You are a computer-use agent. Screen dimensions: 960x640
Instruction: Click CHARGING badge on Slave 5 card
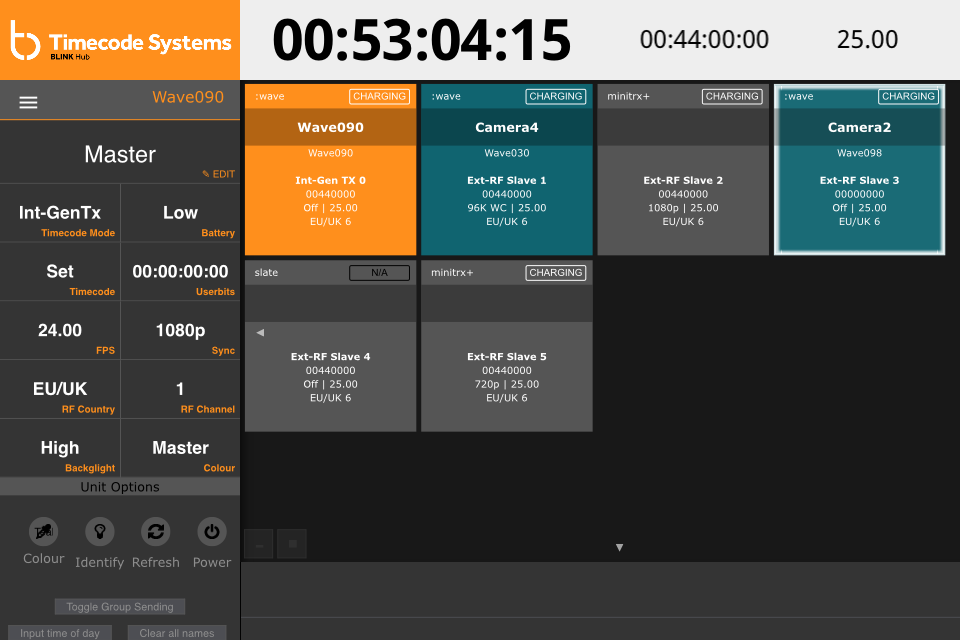556,273
